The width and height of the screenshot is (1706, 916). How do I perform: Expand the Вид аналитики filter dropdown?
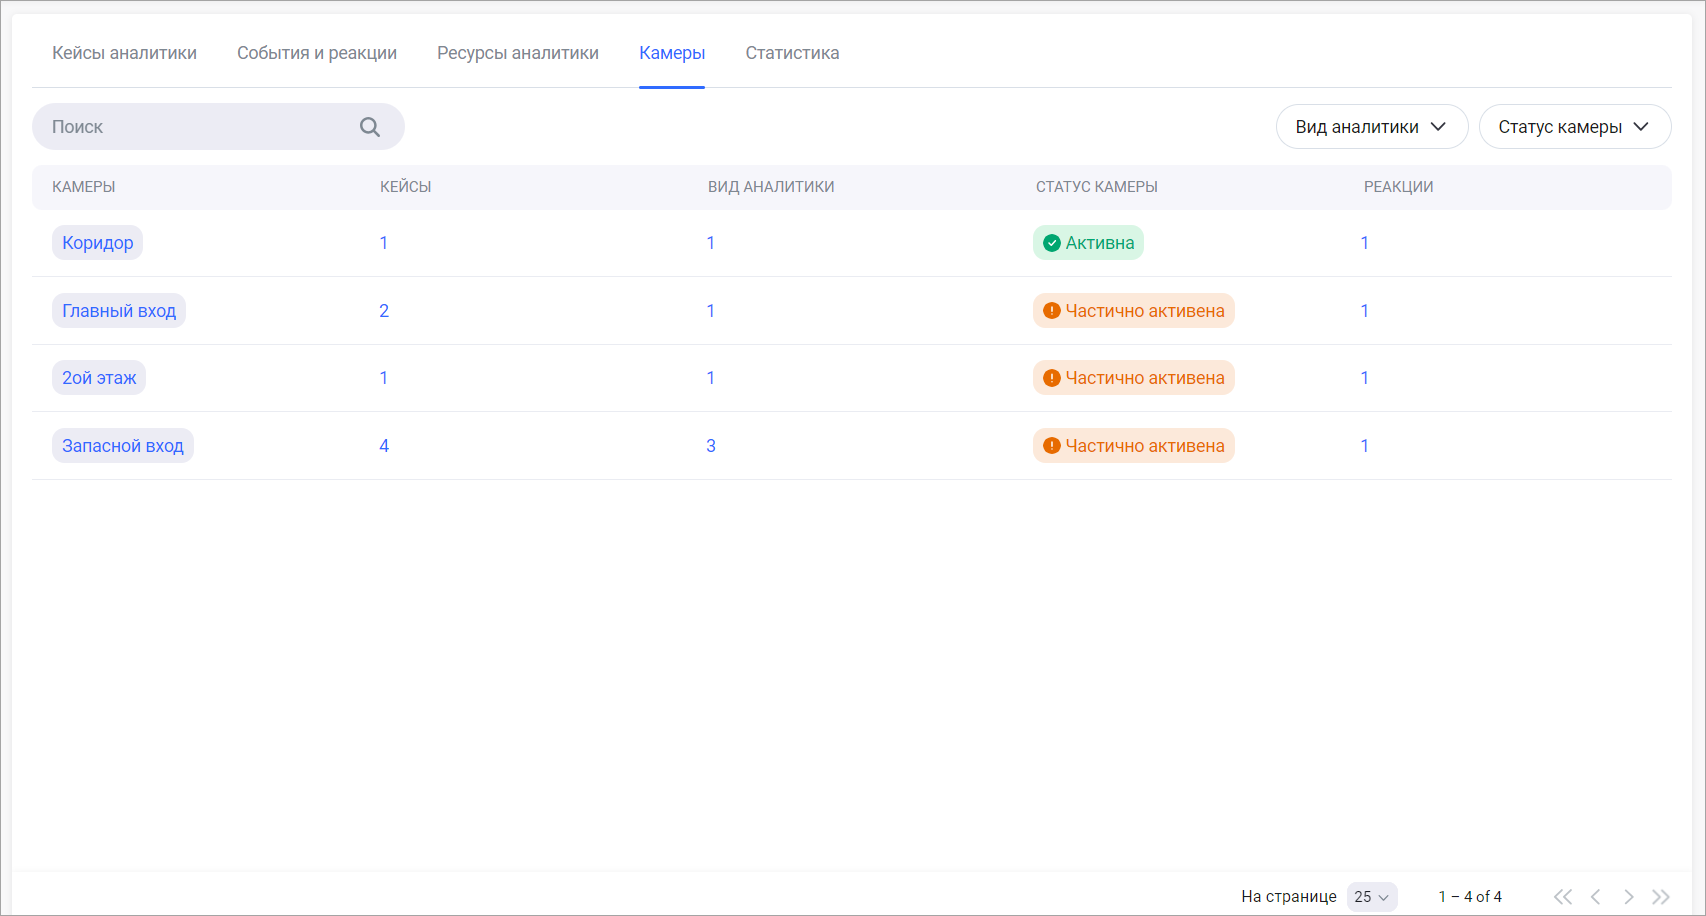(x=1371, y=127)
